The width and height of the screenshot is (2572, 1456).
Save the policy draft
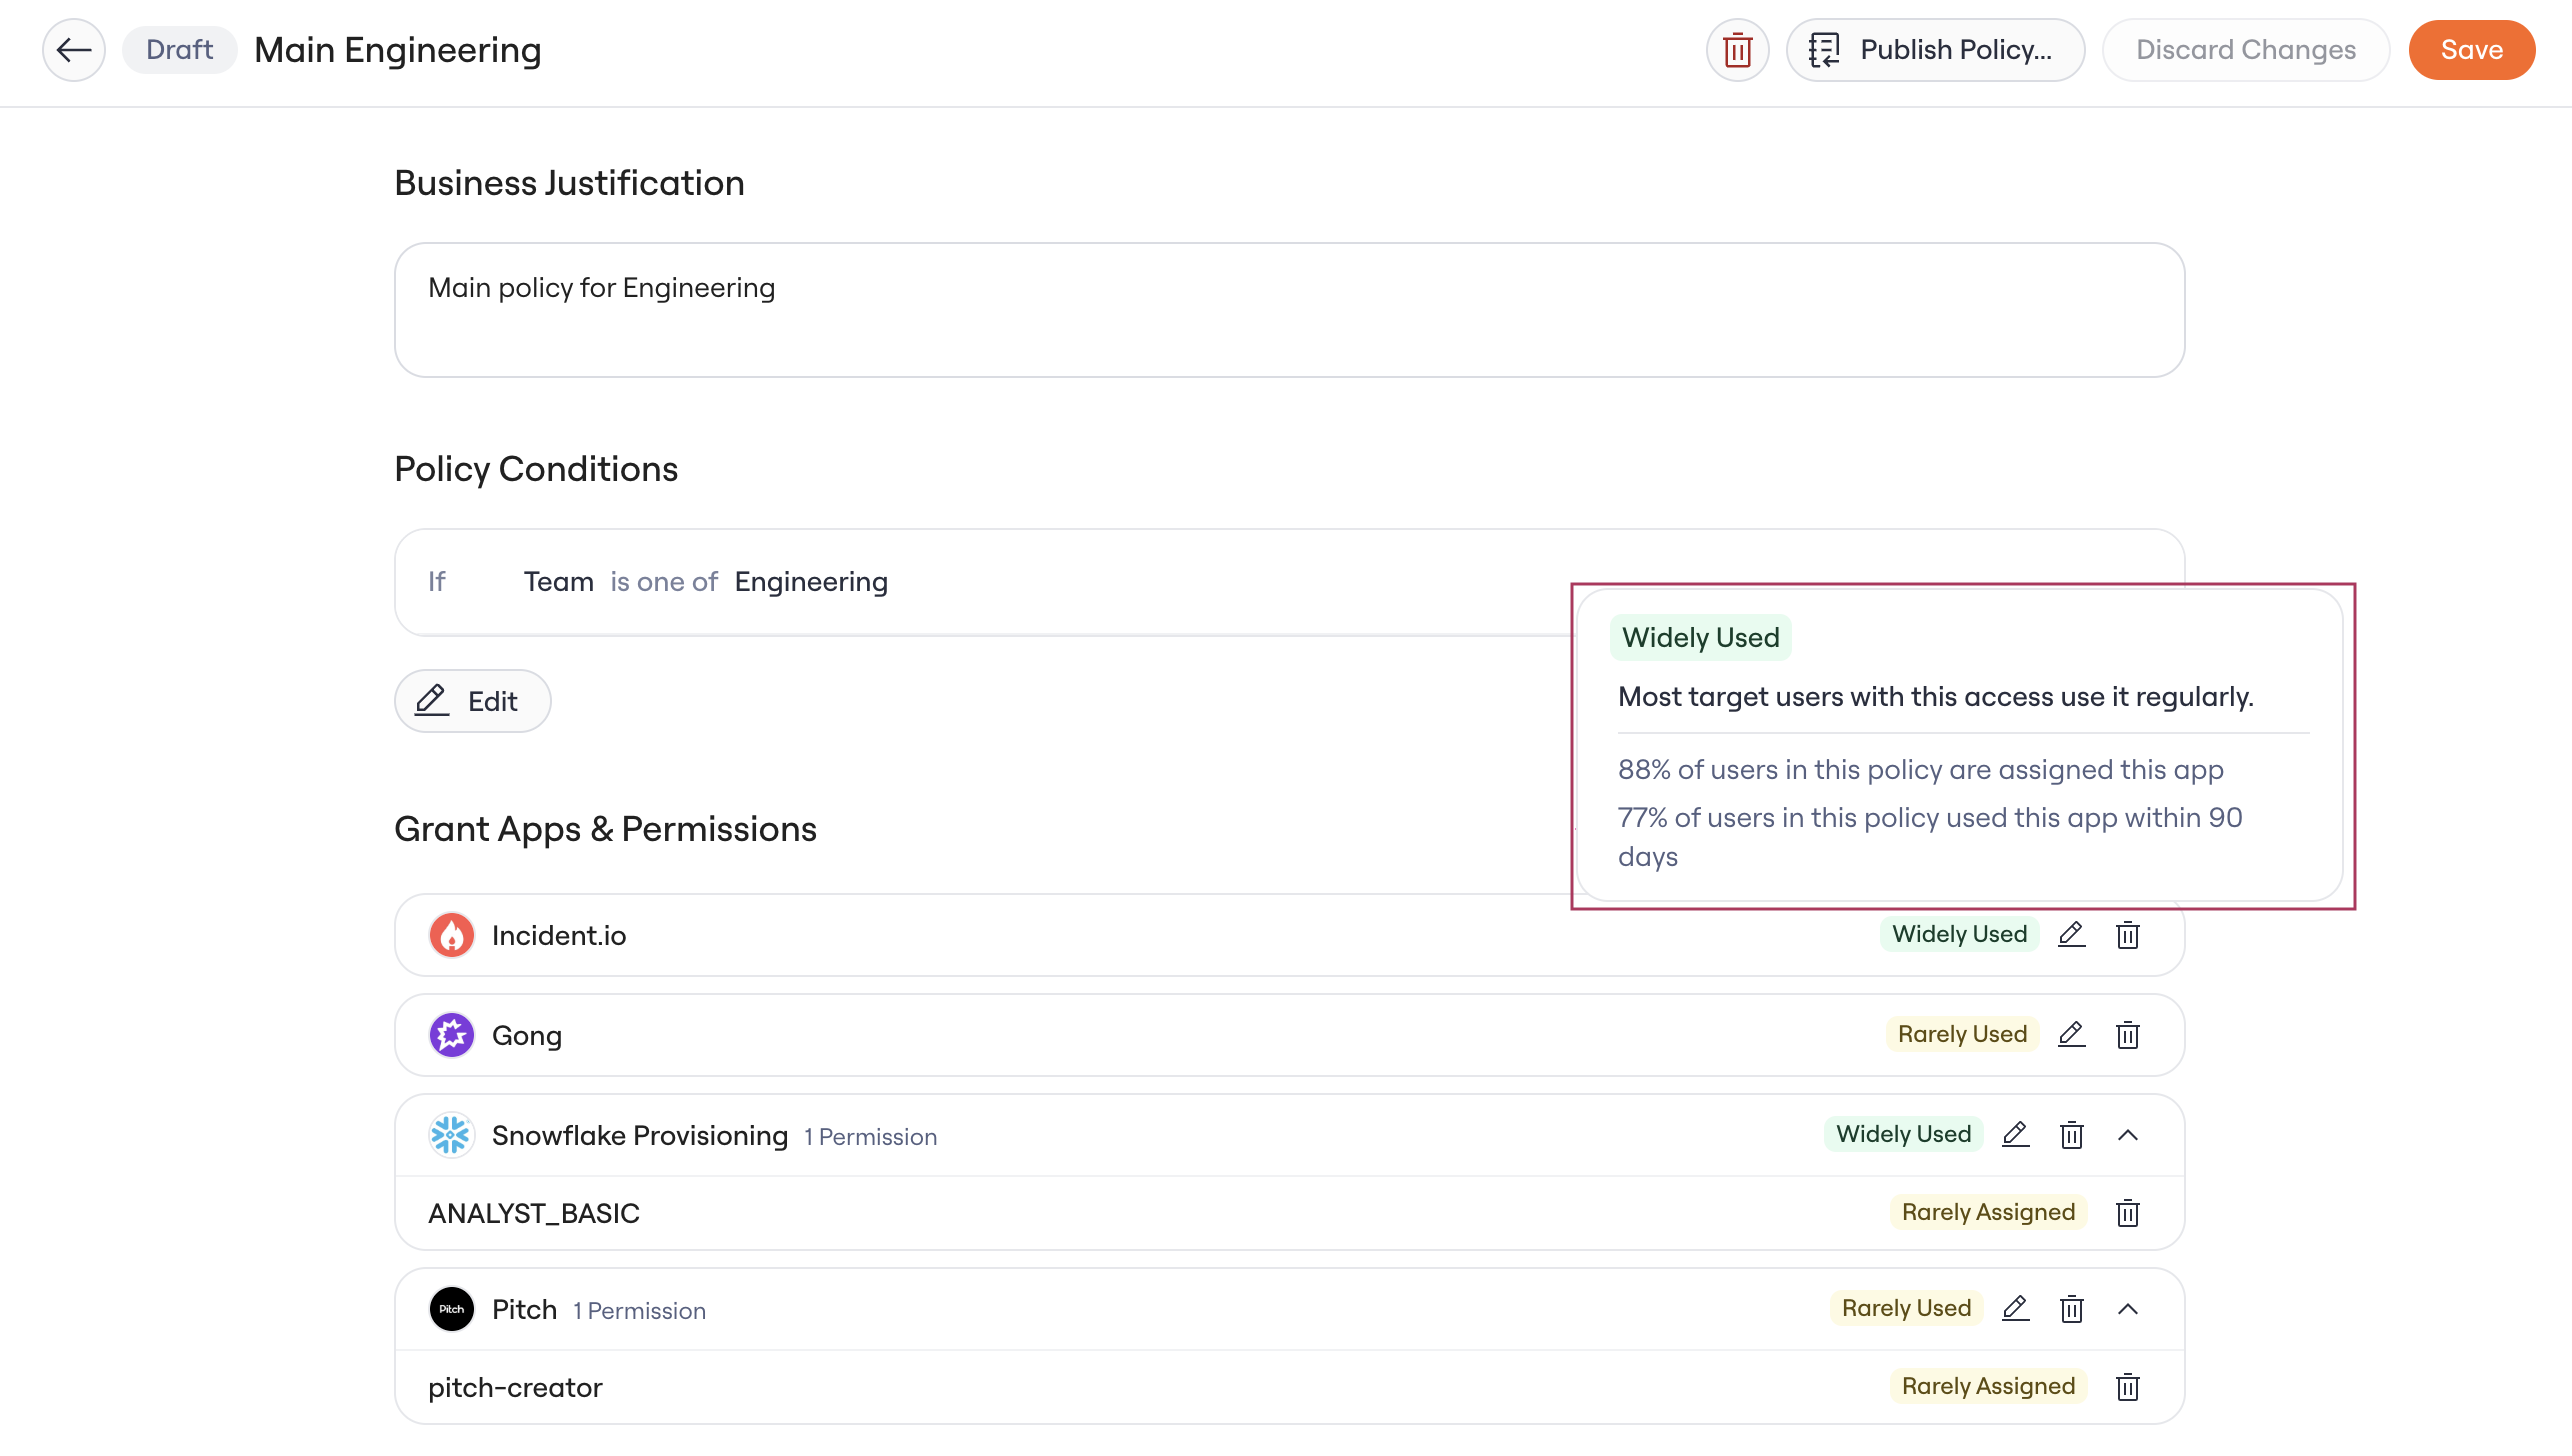tap(2472, 50)
